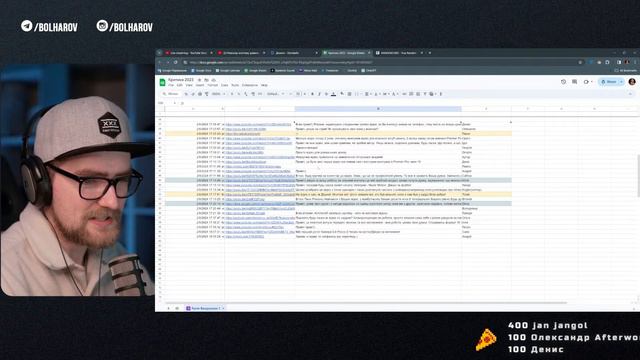Toggle strikethrough formatting

pyautogui.click(x=326, y=94)
